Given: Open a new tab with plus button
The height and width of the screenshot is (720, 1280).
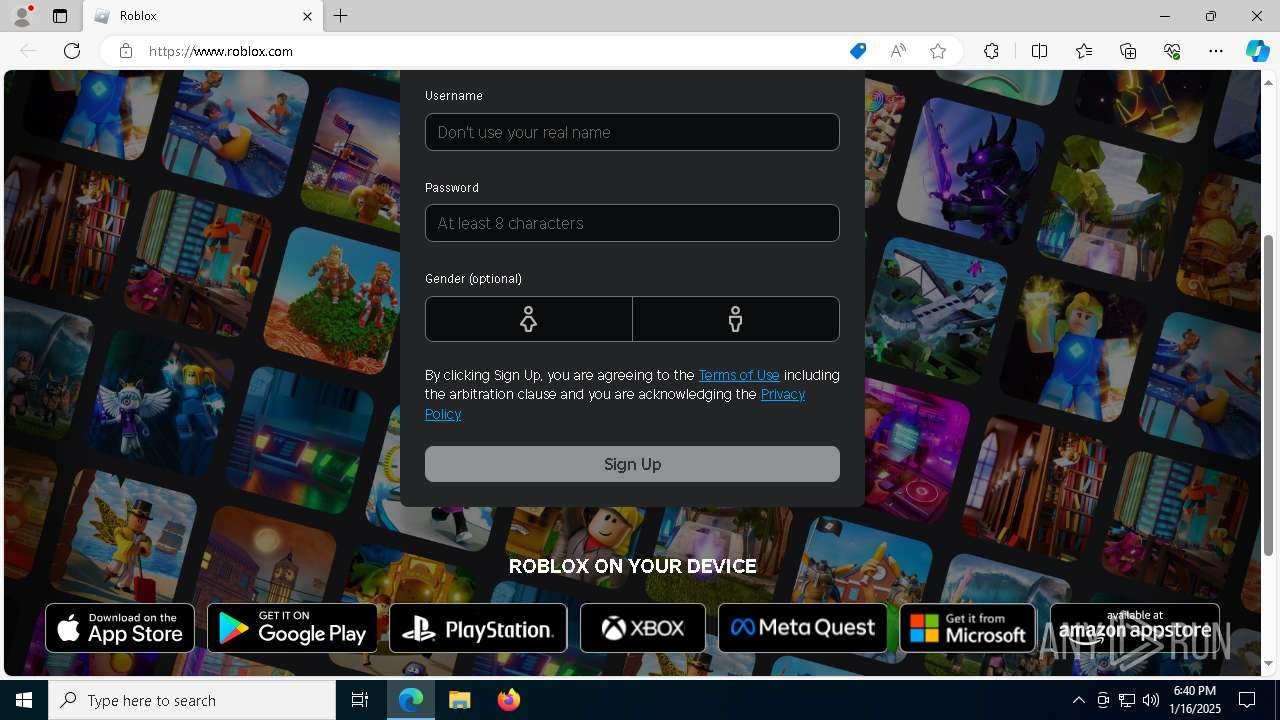Looking at the screenshot, I should click(x=341, y=16).
